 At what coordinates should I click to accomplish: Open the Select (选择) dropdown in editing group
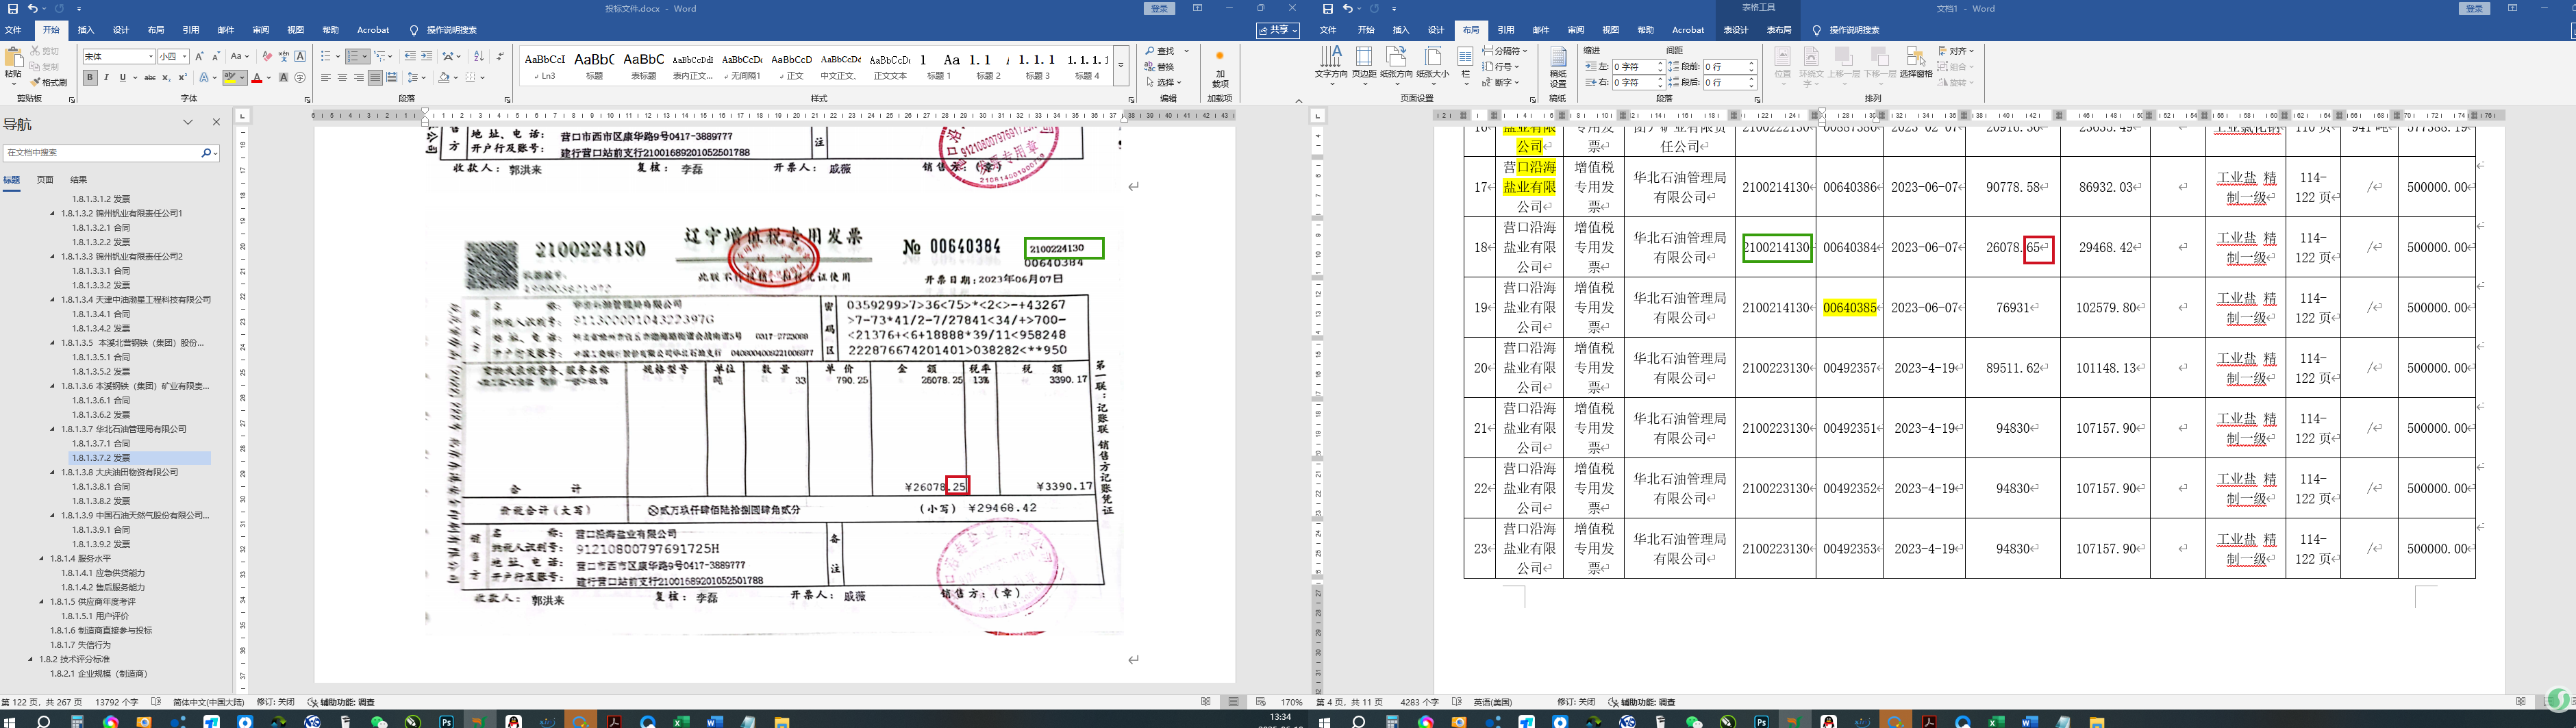[1164, 83]
